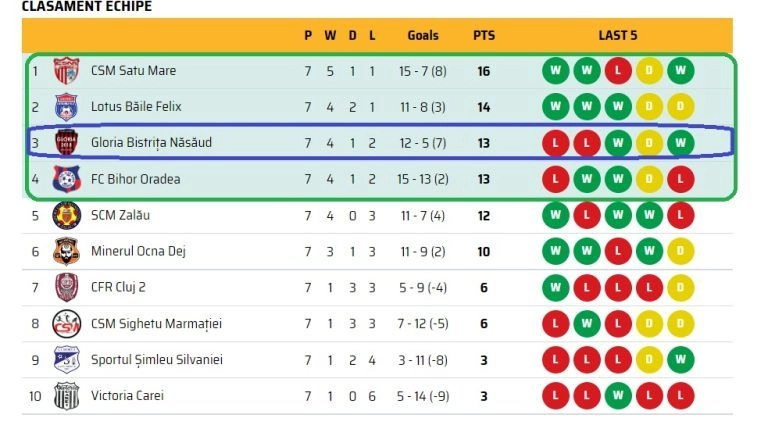Click the CFR Cluj 2 club badge
The image size is (768, 436).
(x=66, y=288)
